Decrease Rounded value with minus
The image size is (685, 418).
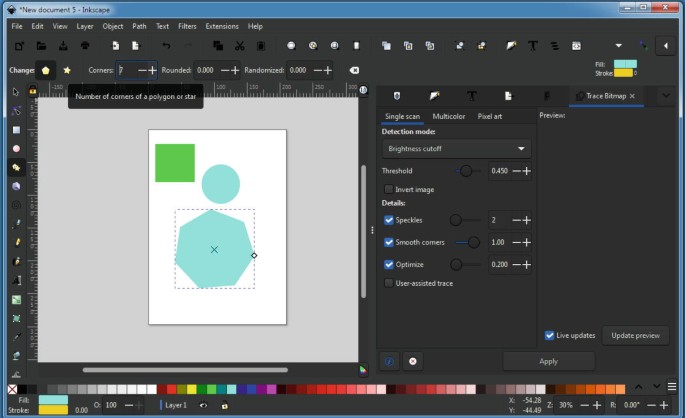coord(225,70)
